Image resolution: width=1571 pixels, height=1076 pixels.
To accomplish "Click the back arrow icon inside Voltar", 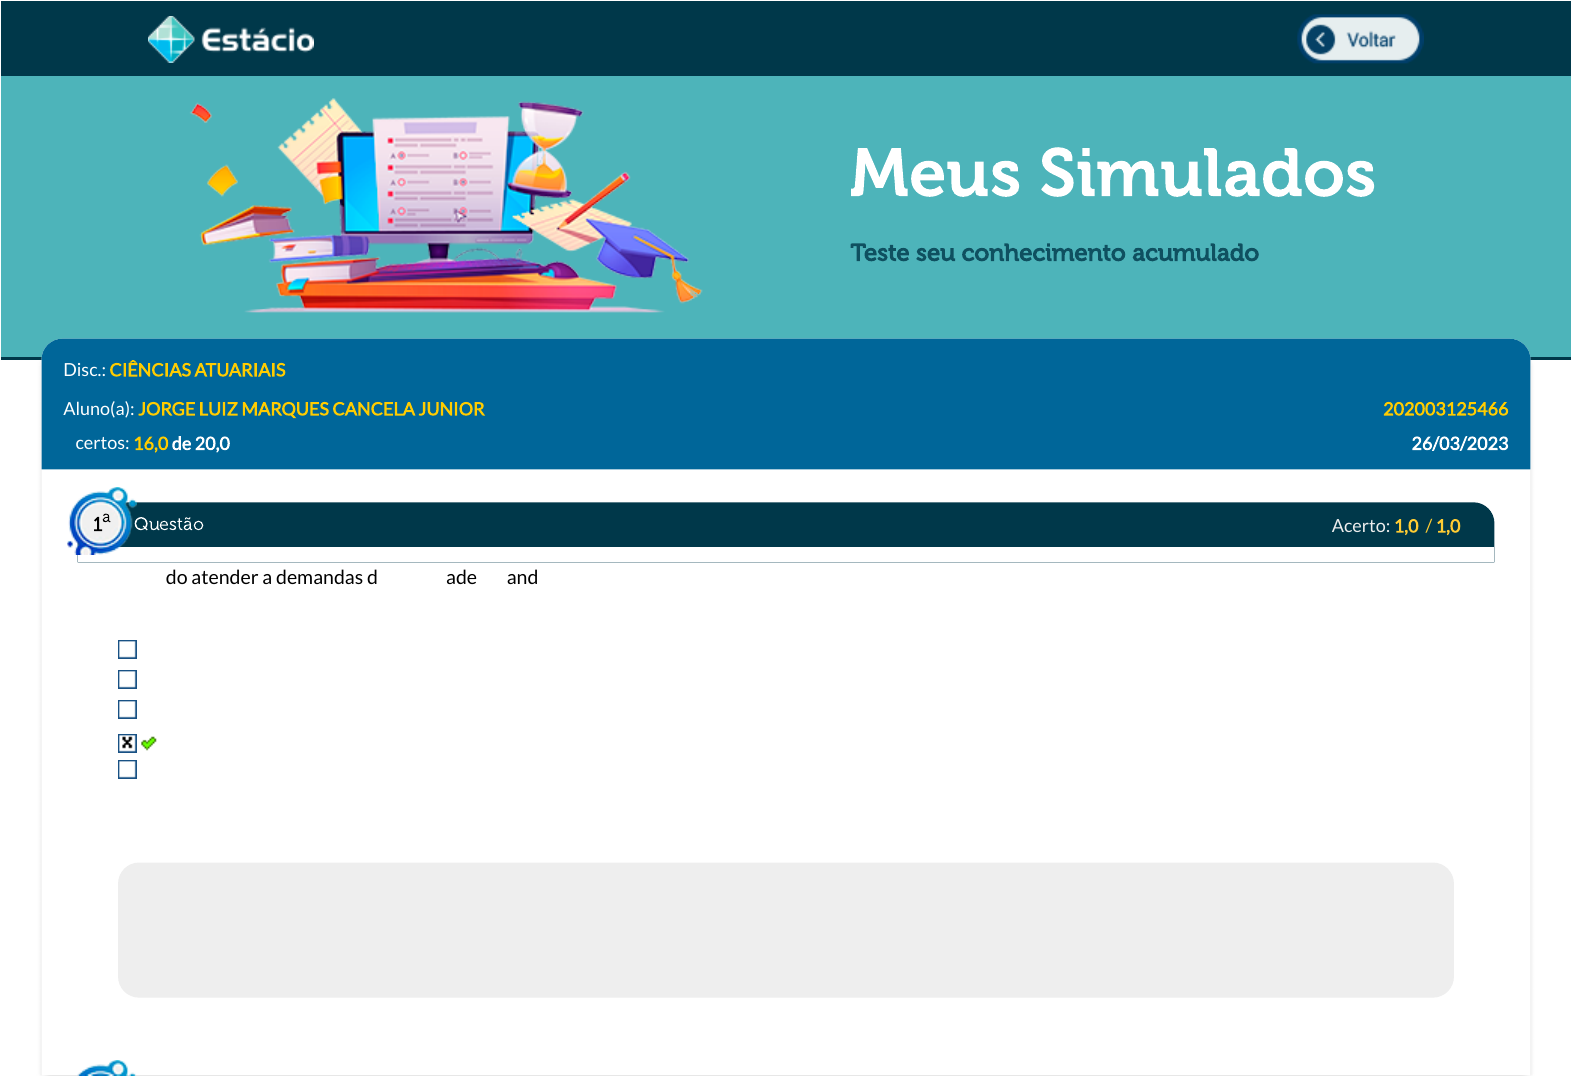I will tap(1321, 40).
